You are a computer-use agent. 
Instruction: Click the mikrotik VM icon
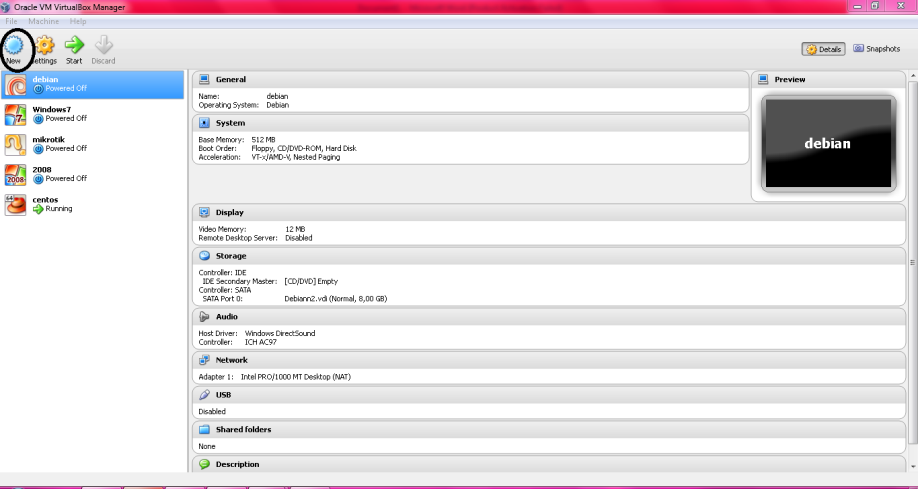pyautogui.click(x=15, y=145)
